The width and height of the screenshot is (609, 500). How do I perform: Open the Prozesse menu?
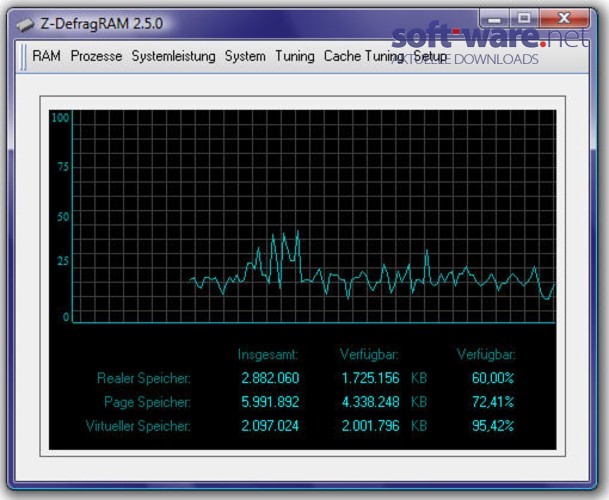96,56
